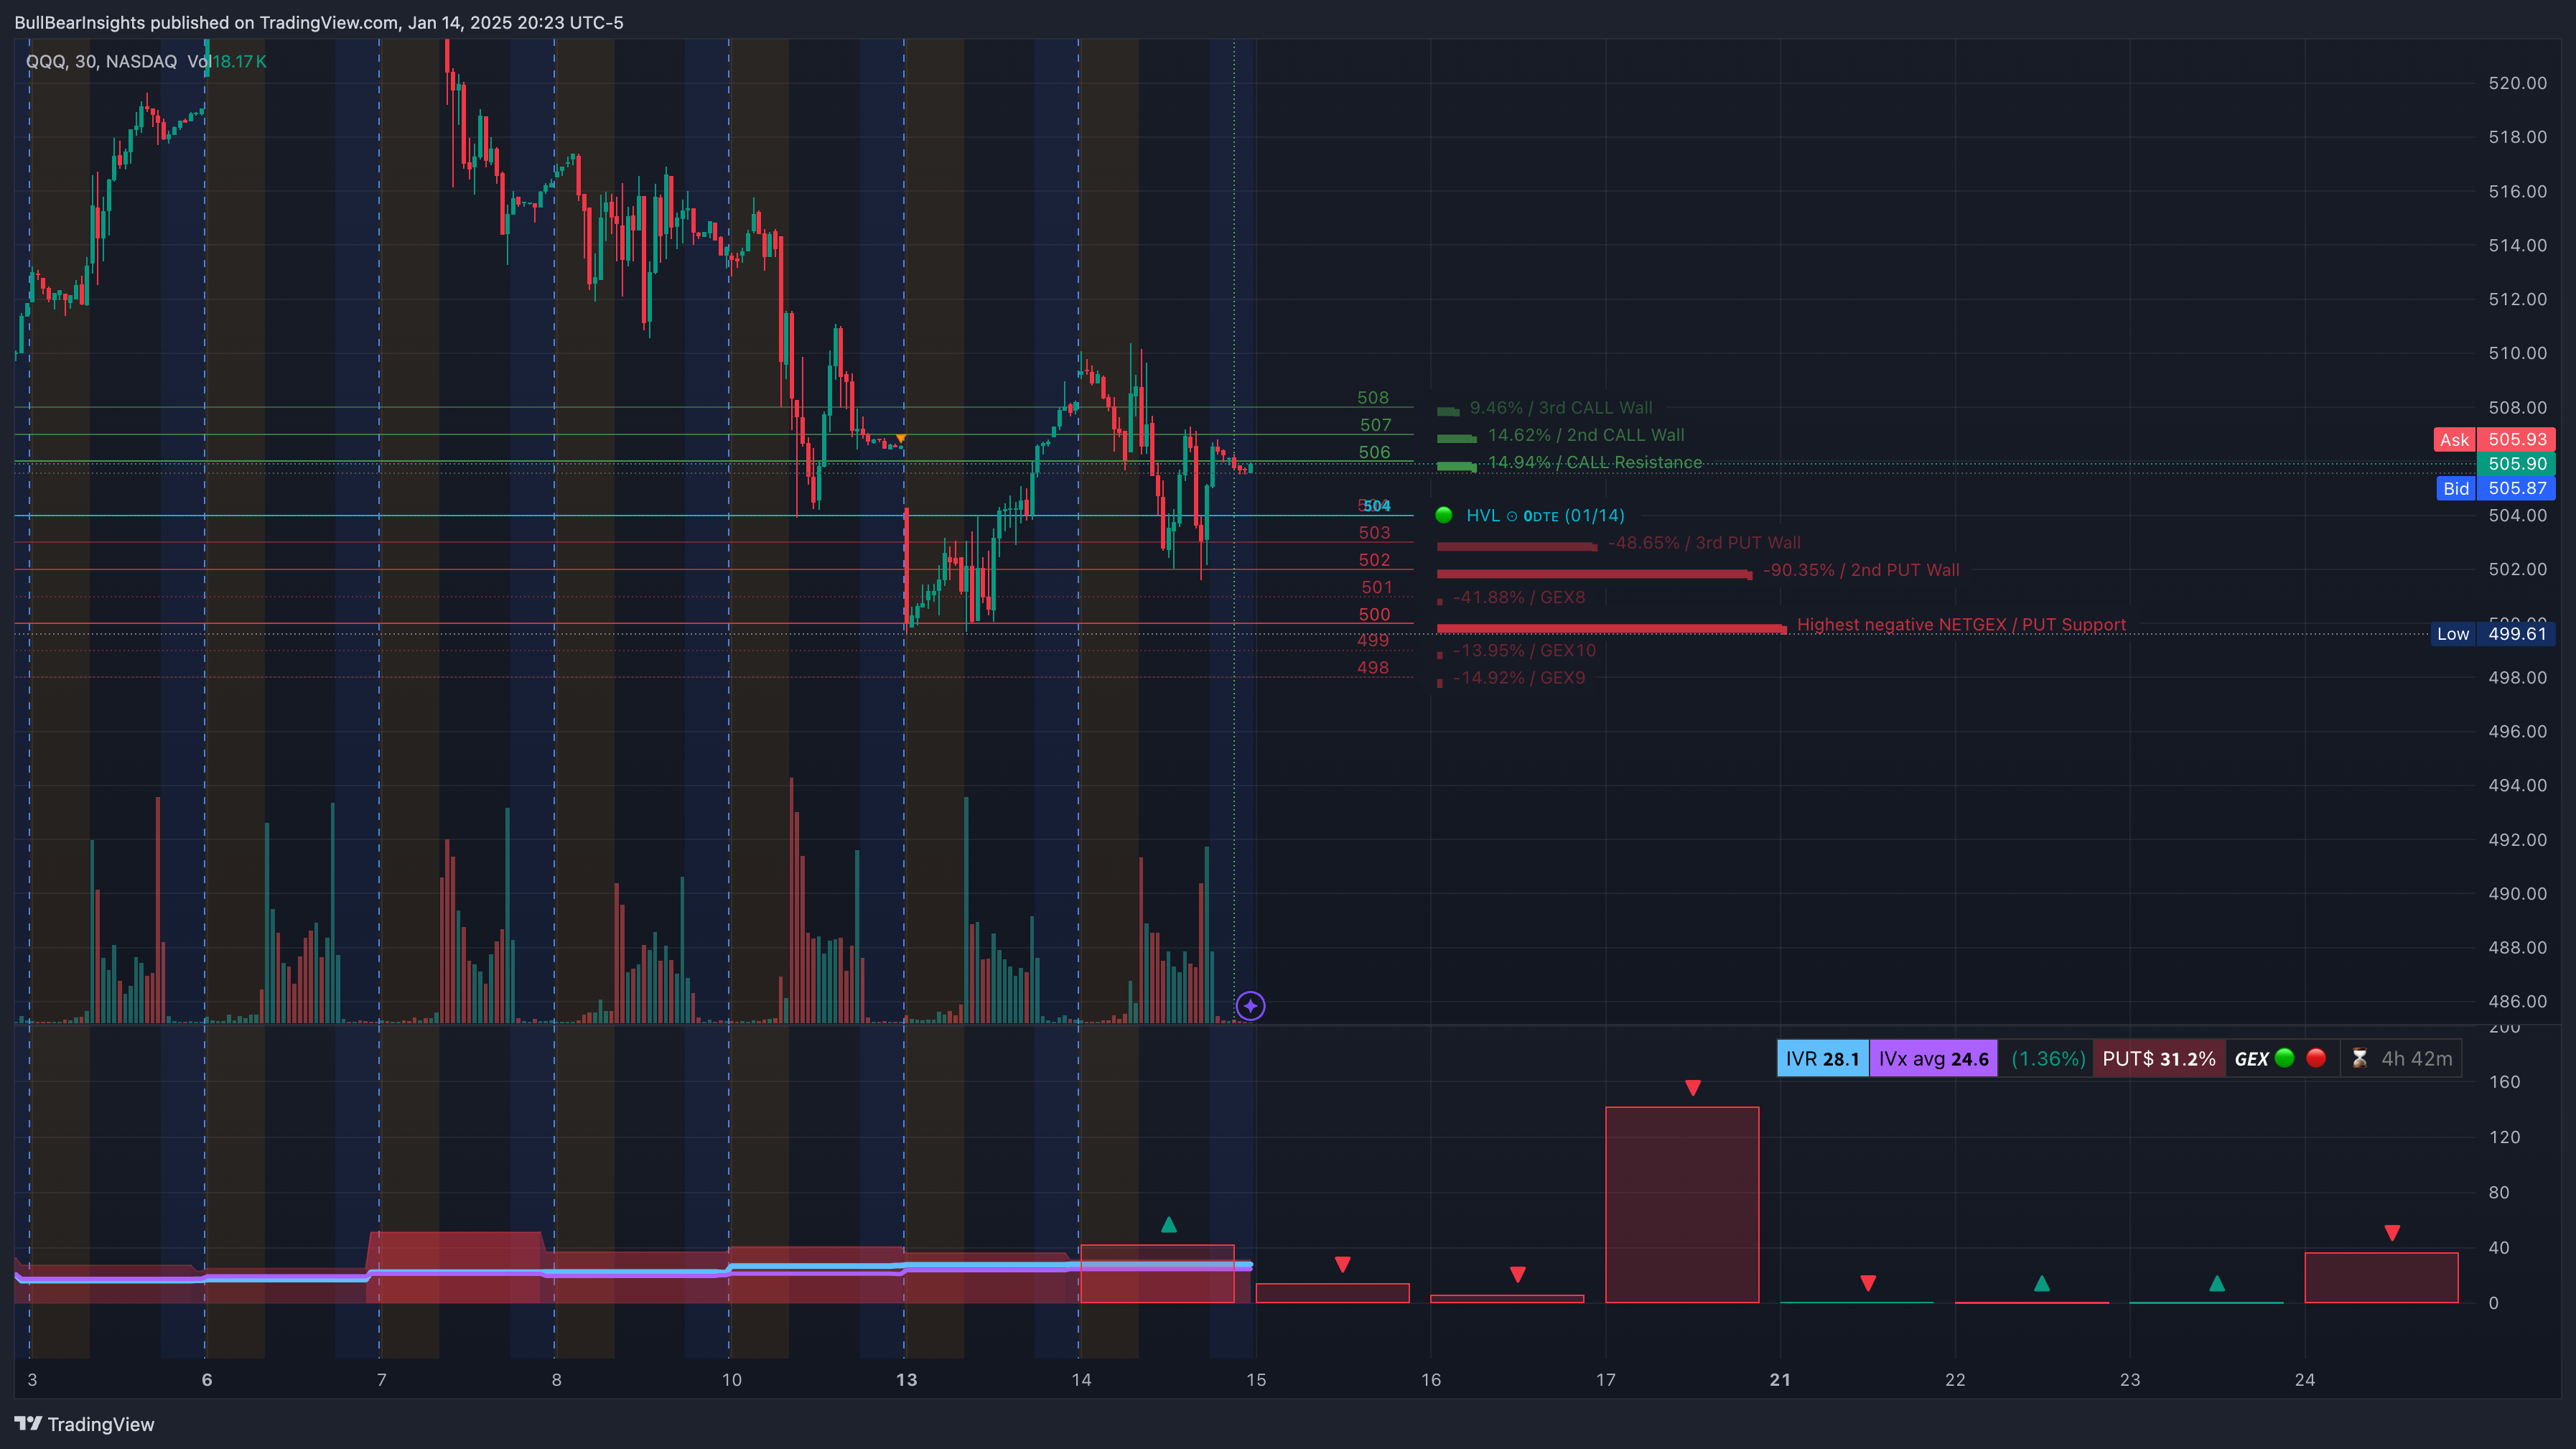The image size is (2576, 1449).
Task: Click the red bar on date 24
Action: point(2381,1277)
